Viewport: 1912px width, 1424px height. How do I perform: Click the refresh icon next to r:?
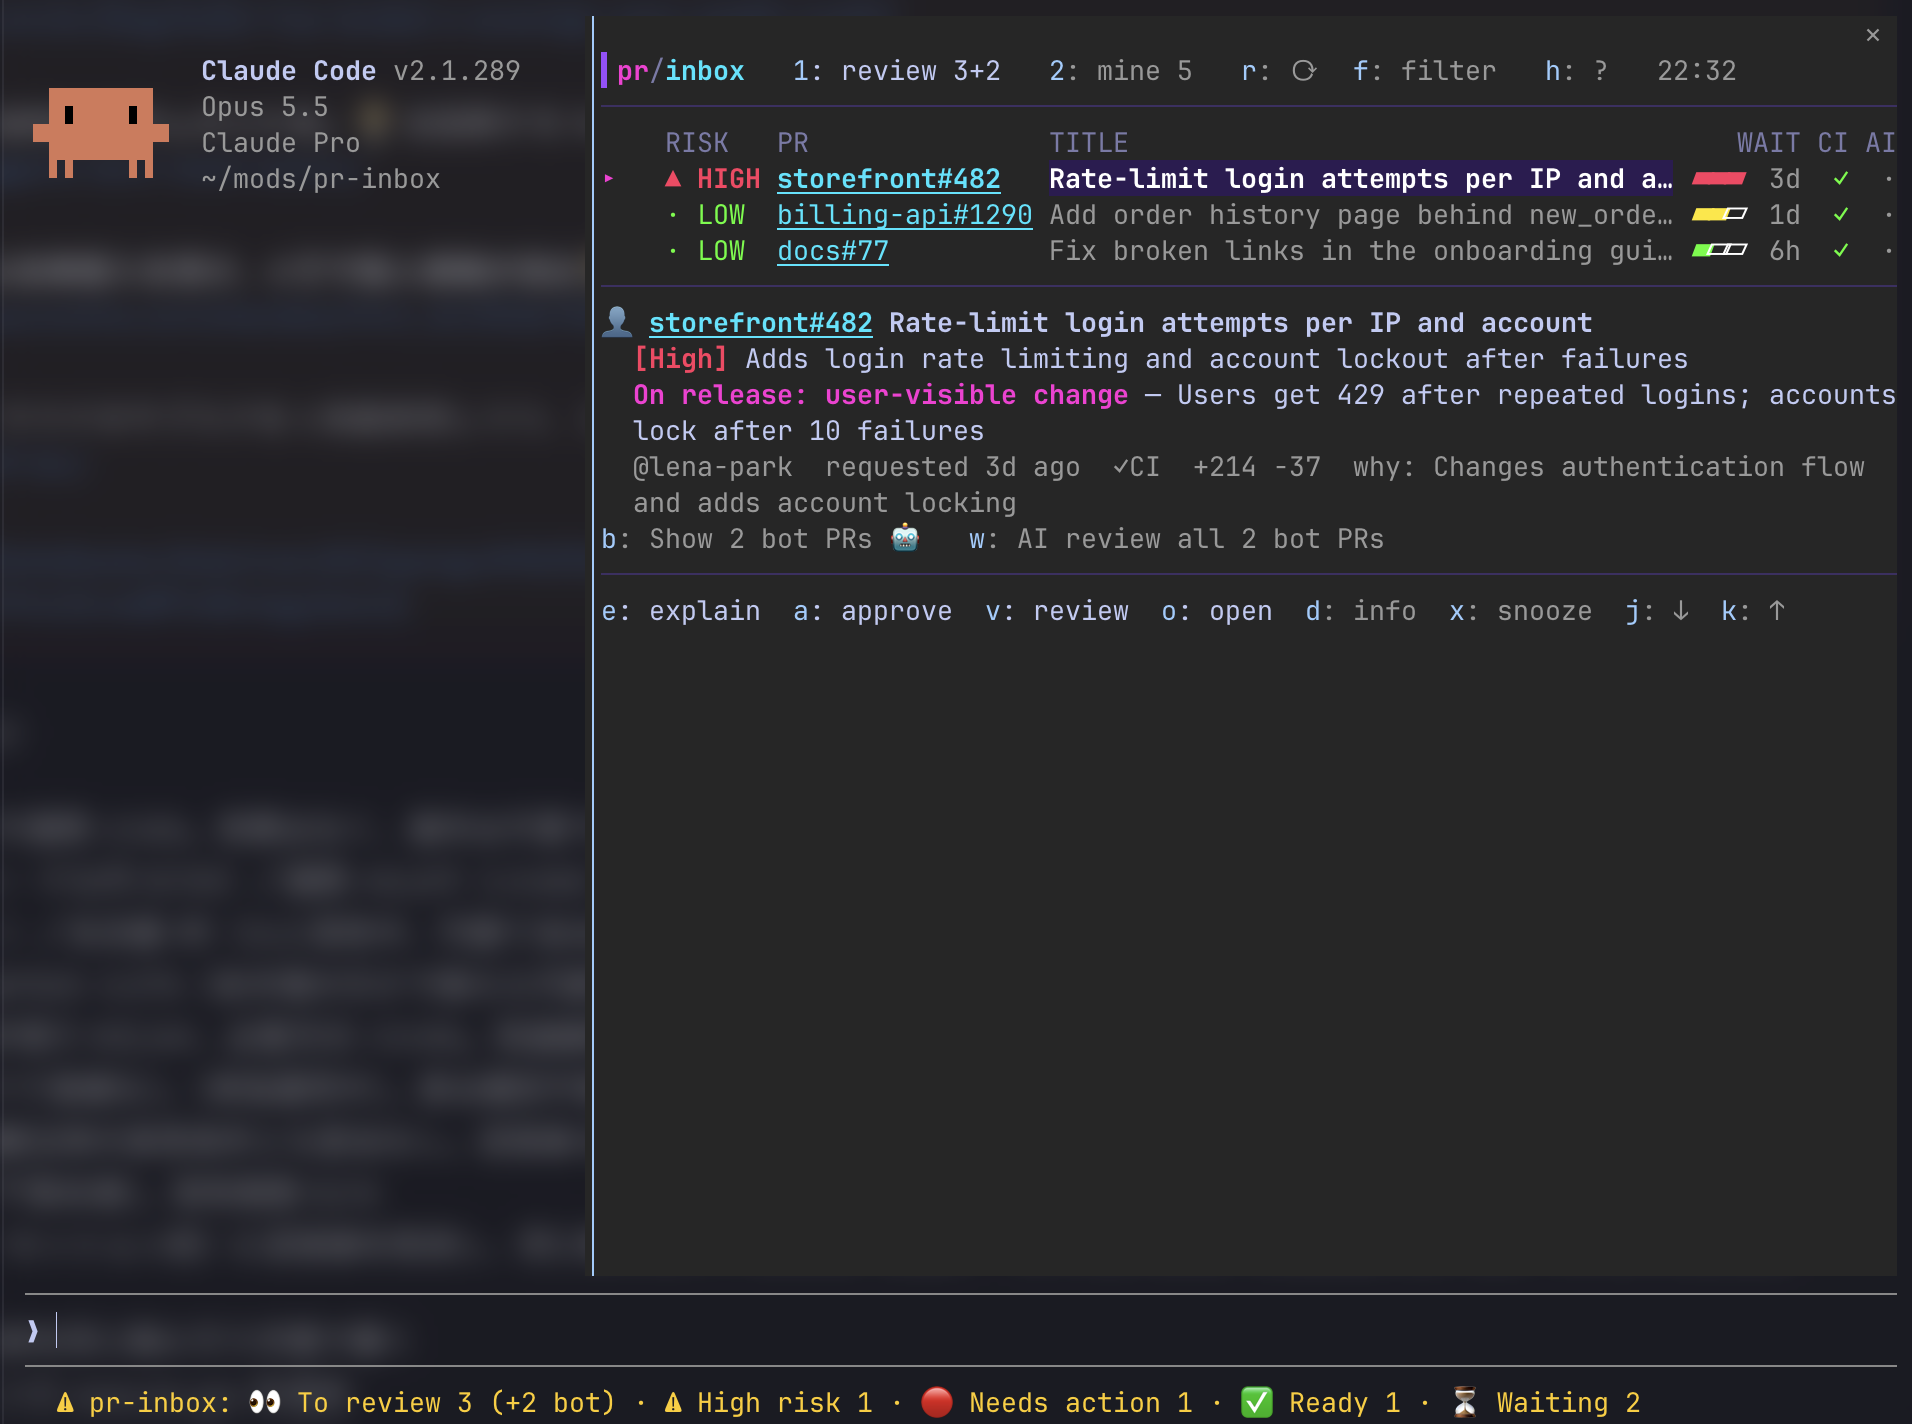[x=1304, y=71]
